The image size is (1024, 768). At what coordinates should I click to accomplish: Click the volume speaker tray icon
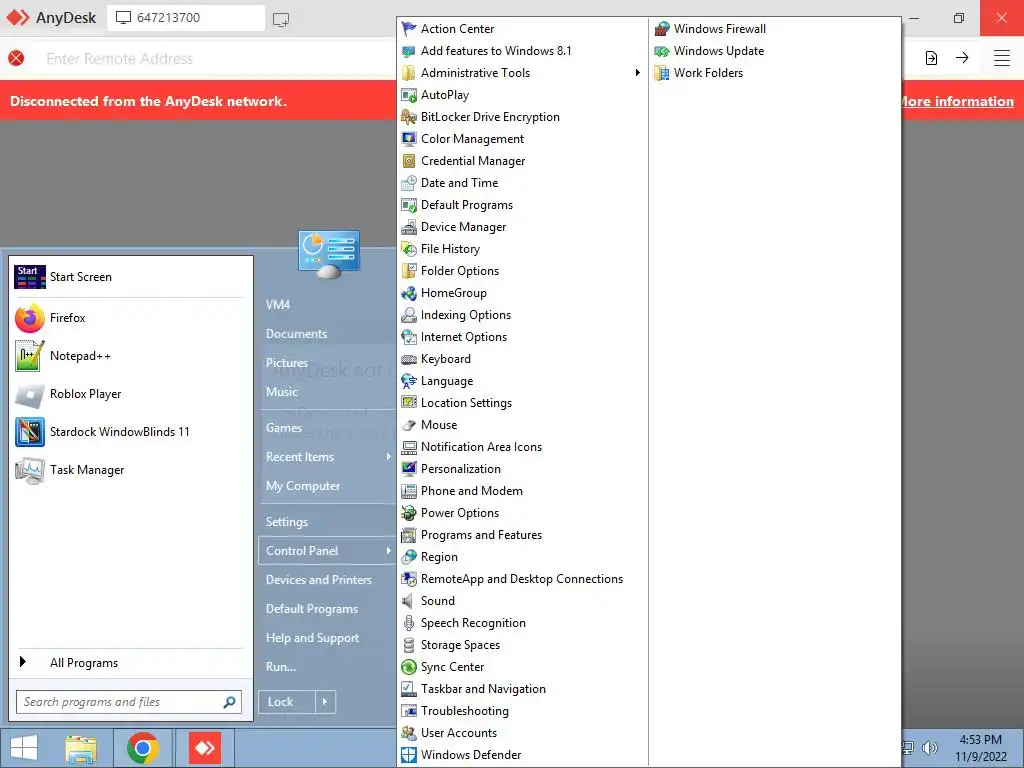(930, 748)
